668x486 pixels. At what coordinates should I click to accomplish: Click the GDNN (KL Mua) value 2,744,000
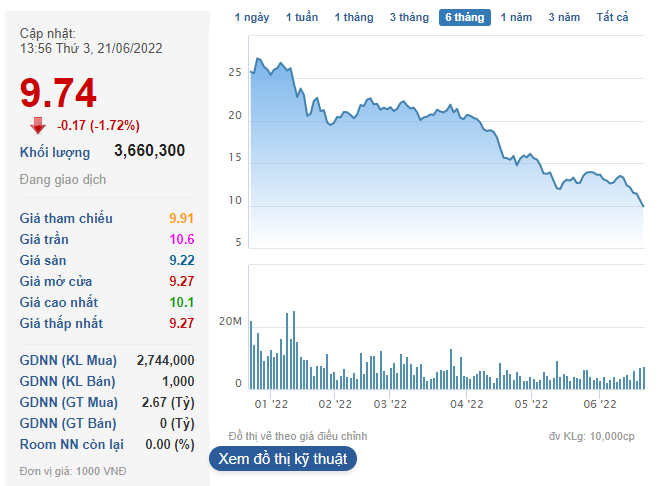point(165,360)
